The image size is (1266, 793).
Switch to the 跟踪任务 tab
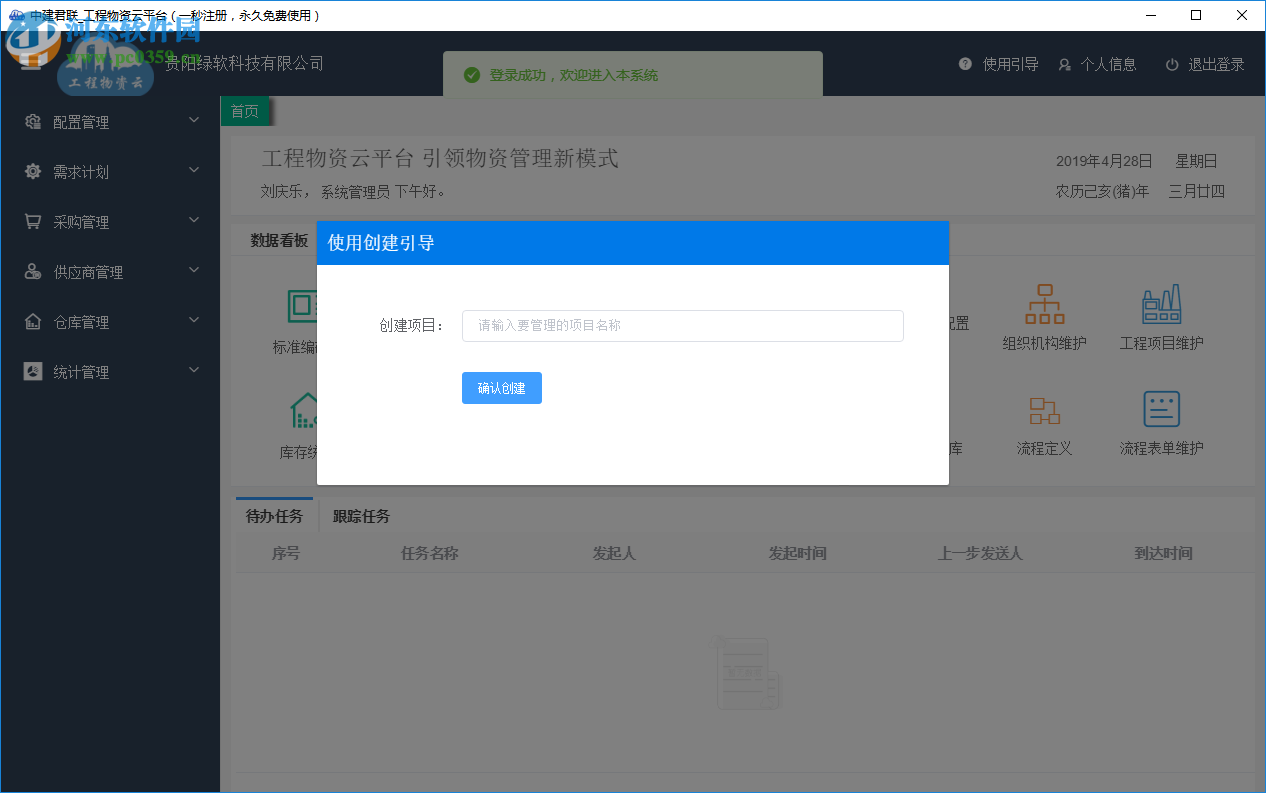click(361, 516)
